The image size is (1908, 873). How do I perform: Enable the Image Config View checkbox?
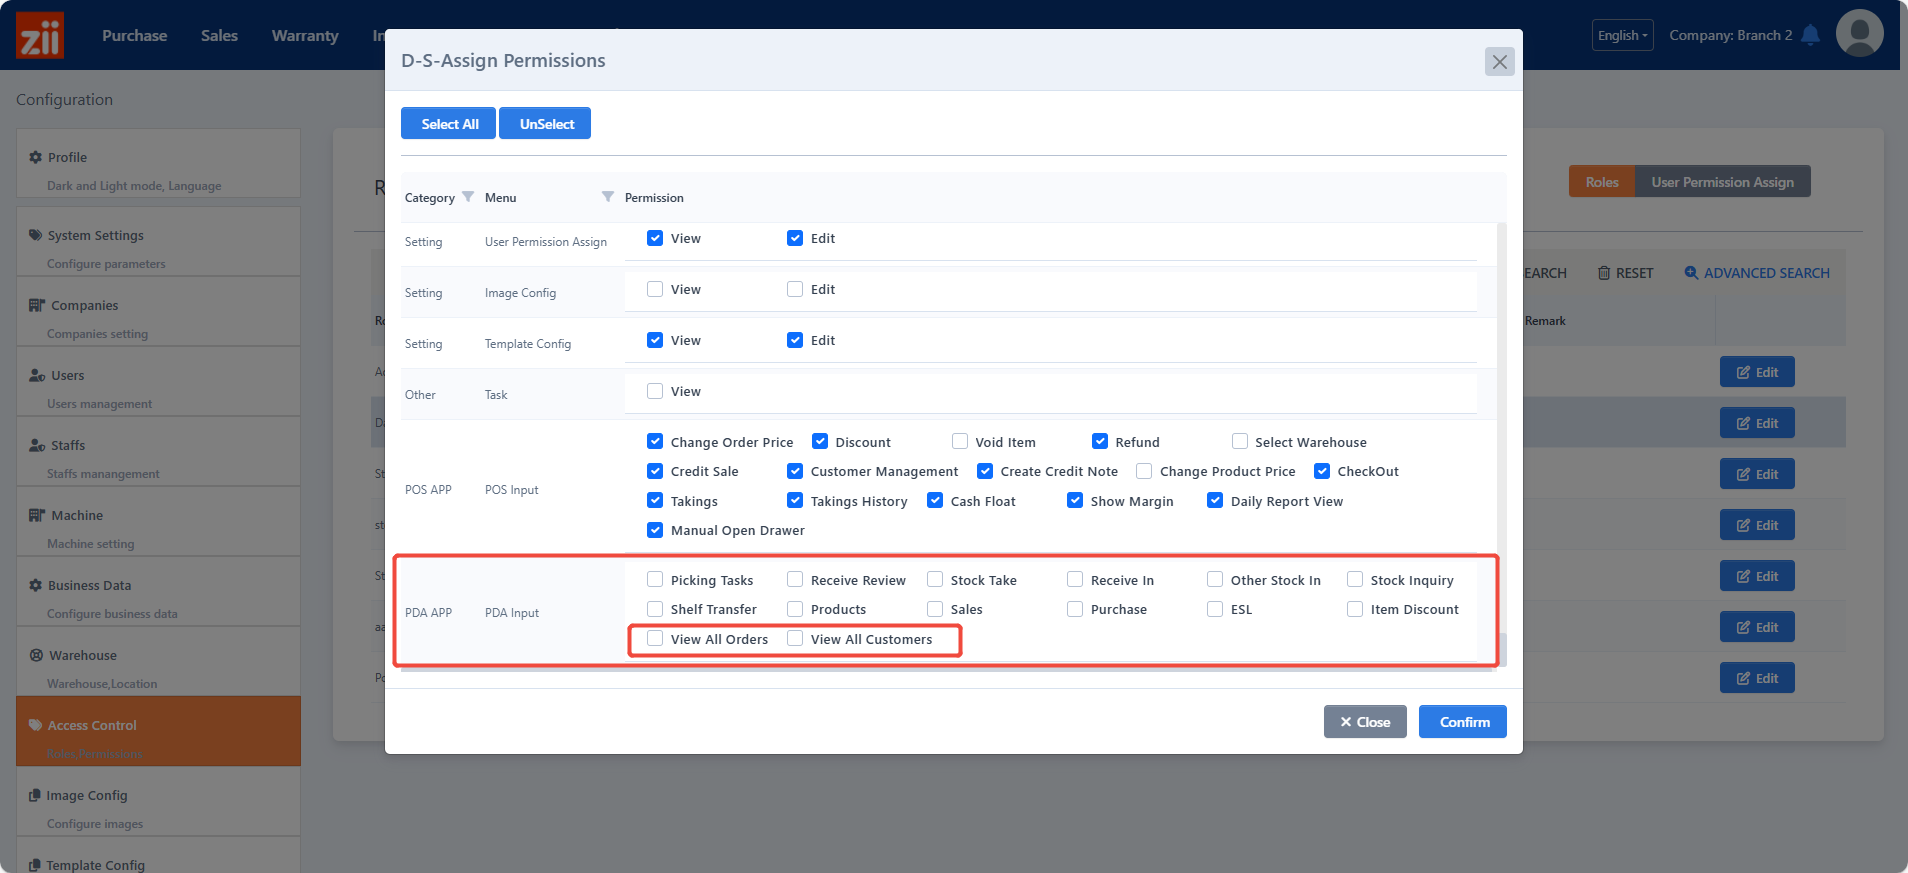click(655, 290)
